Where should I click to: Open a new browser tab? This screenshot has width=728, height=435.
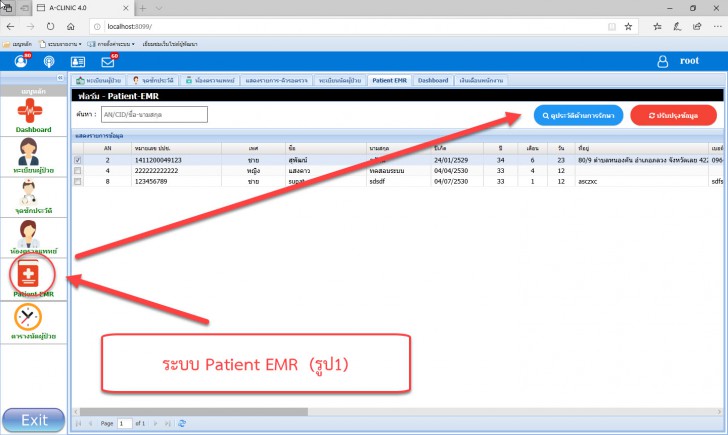coord(143,8)
